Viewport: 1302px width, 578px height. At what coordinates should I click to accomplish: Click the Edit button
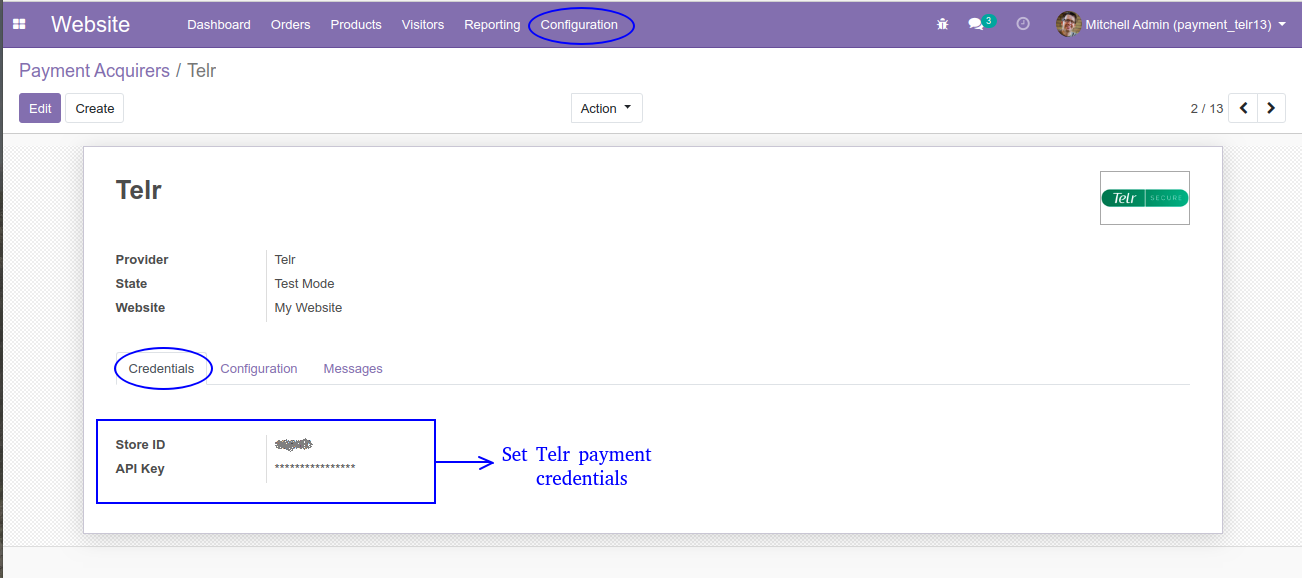[40, 108]
